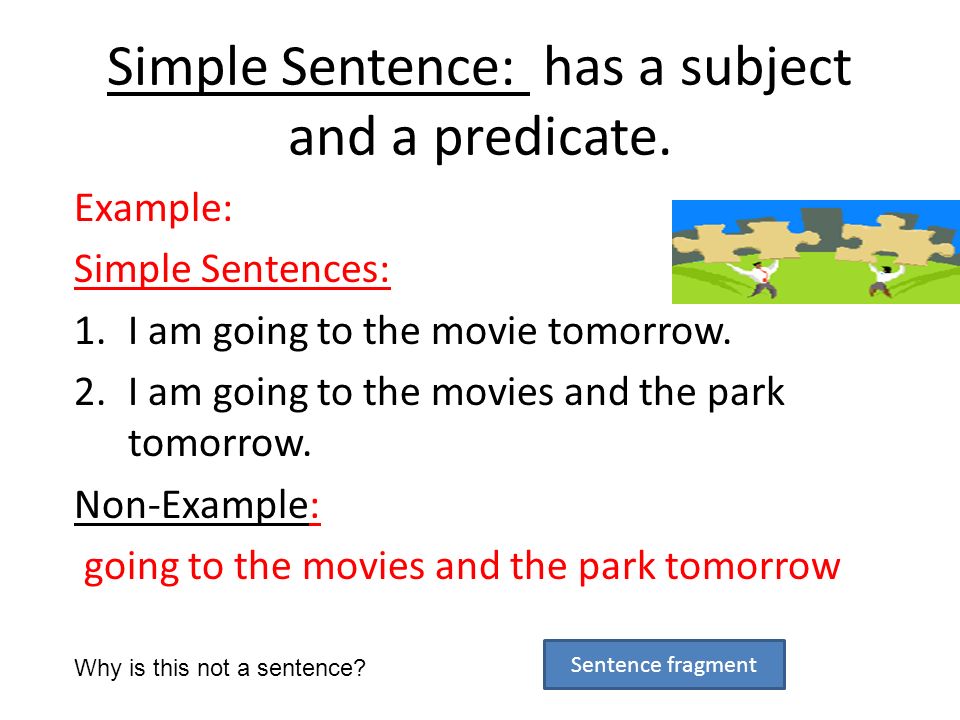This screenshot has height=720, width=960.
Task: Click the underlined 'Simple Sentences:' heading
Action: [x=232, y=269]
